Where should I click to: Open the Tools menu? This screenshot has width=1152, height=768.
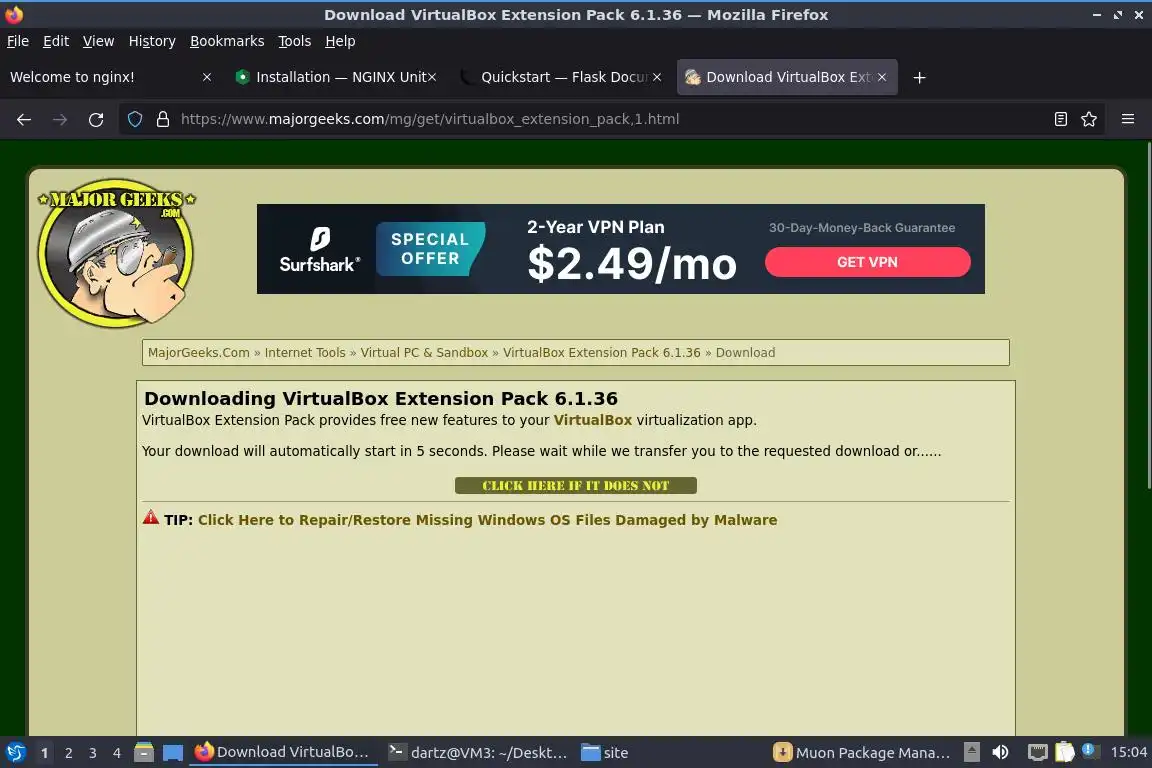click(x=295, y=41)
